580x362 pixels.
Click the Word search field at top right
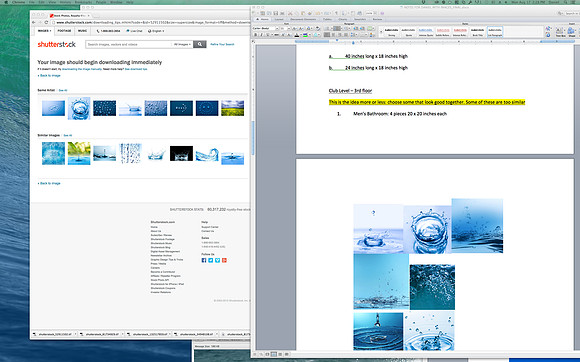(572, 13)
